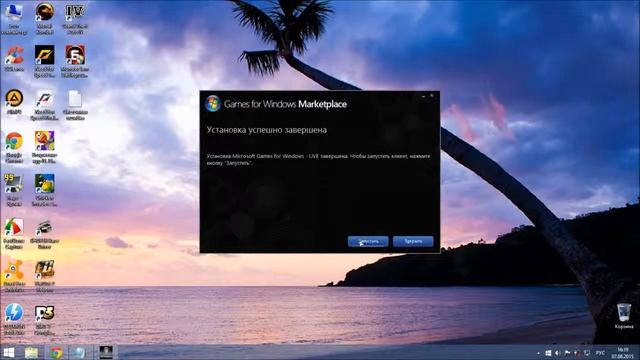Open File Explorer from the taskbar

(31, 352)
